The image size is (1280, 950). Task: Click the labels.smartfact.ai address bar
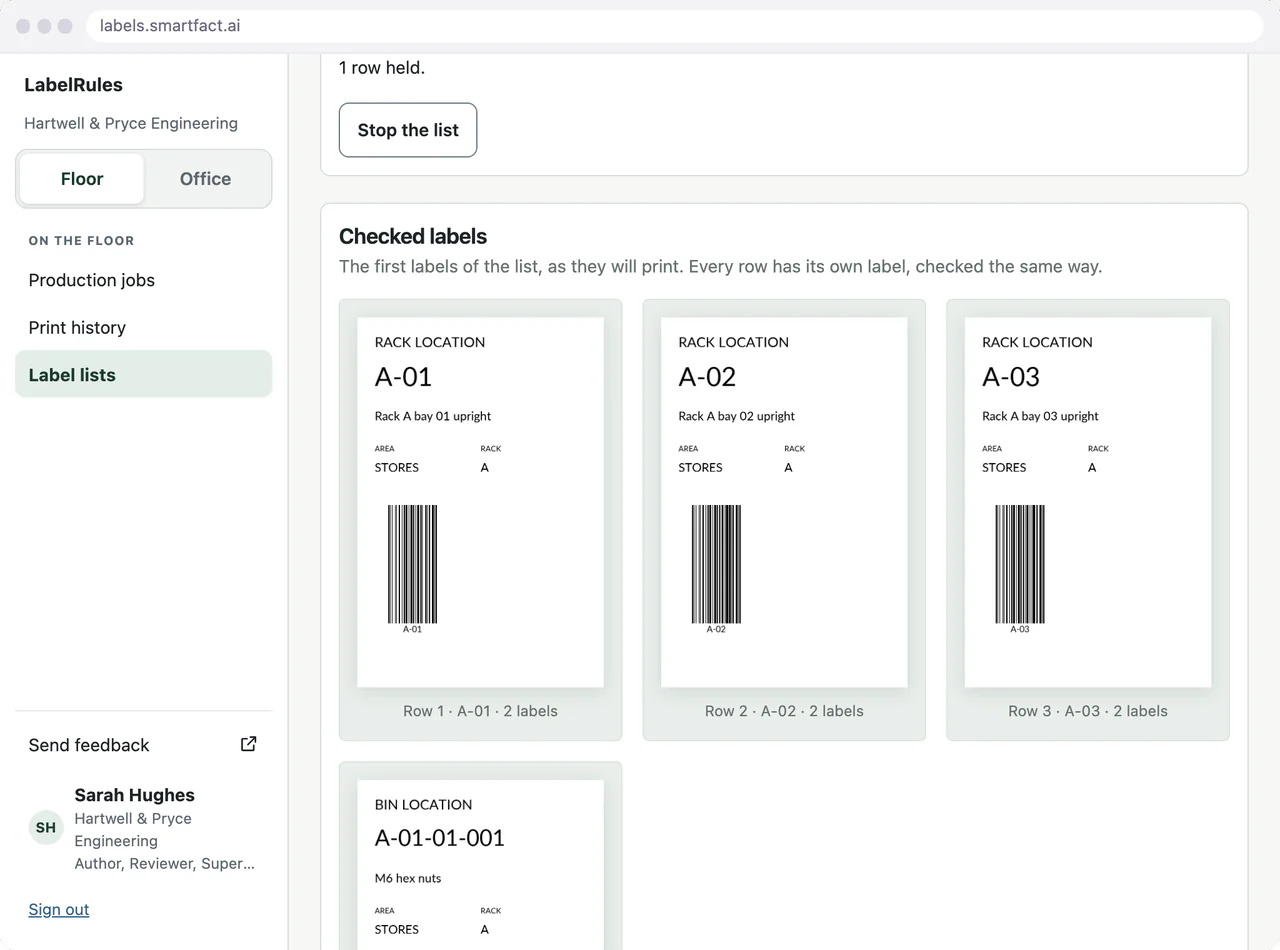(x=674, y=26)
